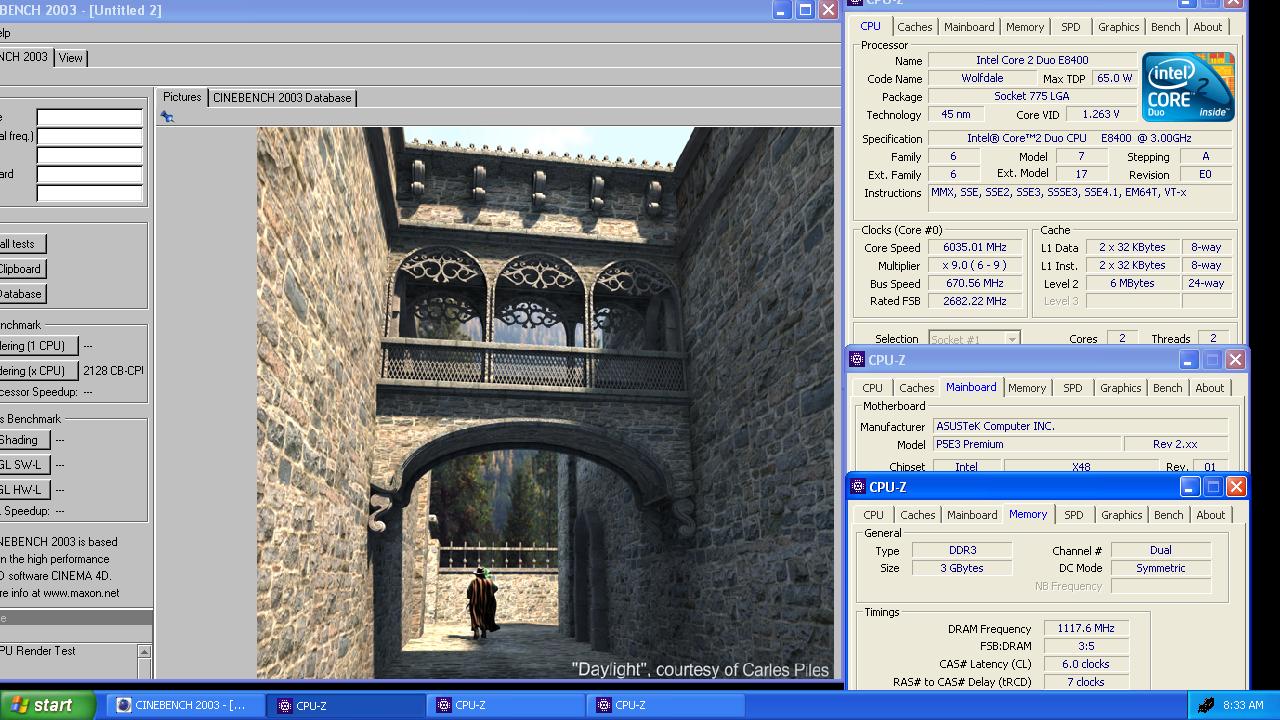Click the Rendering (x CPU) button
Image resolution: width=1280 pixels, height=720 pixels.
coord(38,371)
